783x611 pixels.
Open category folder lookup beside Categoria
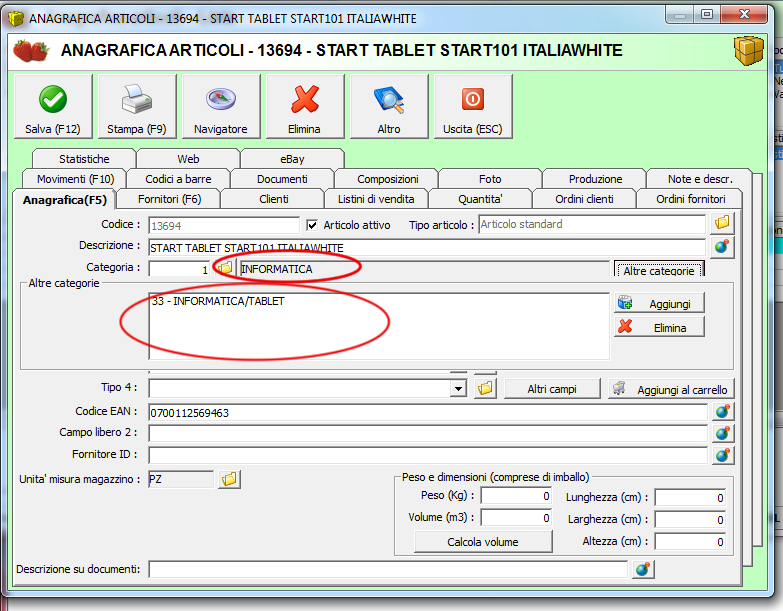(225, 268)
